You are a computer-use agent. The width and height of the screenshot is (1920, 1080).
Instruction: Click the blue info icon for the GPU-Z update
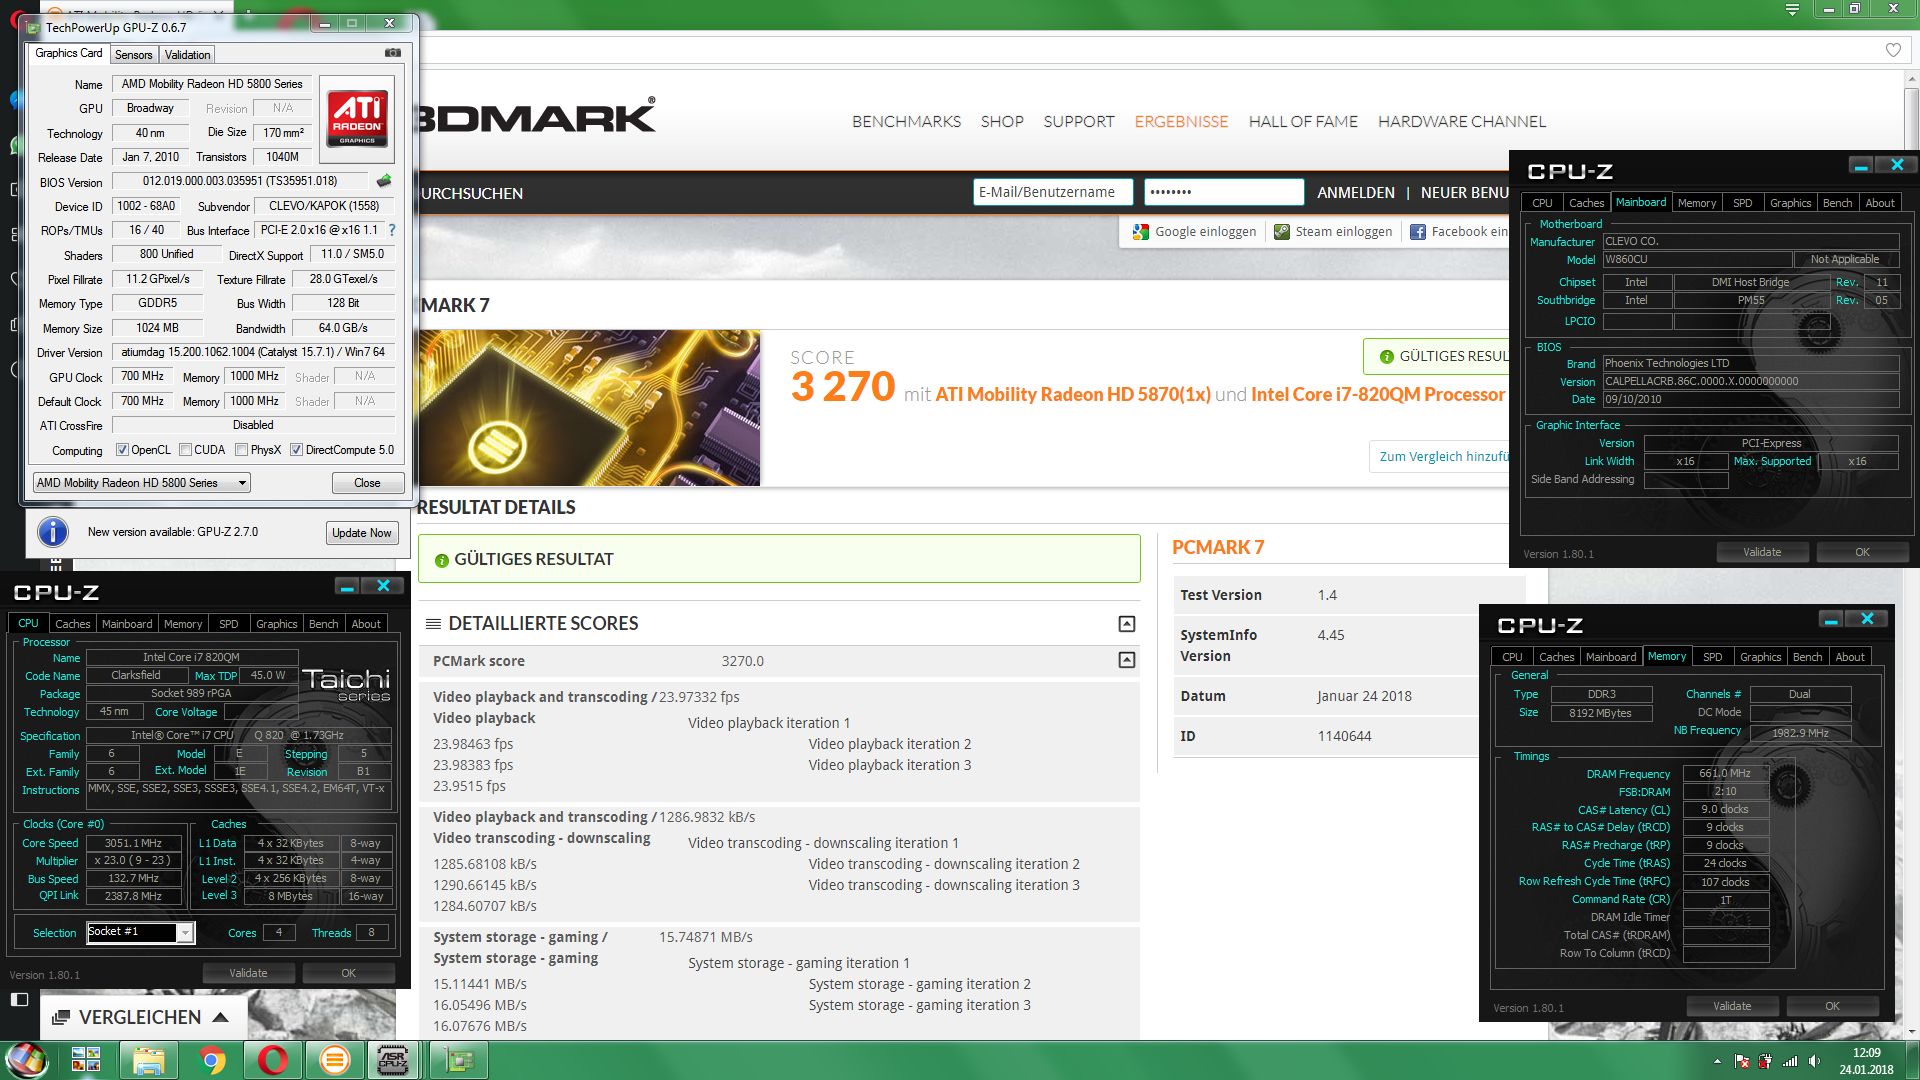pos(53,532)
